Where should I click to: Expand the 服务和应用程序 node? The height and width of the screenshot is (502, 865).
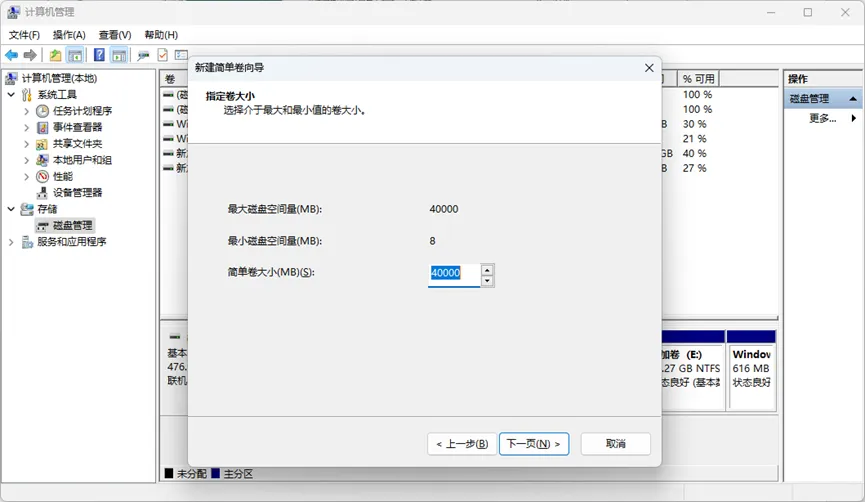(11, 242)
